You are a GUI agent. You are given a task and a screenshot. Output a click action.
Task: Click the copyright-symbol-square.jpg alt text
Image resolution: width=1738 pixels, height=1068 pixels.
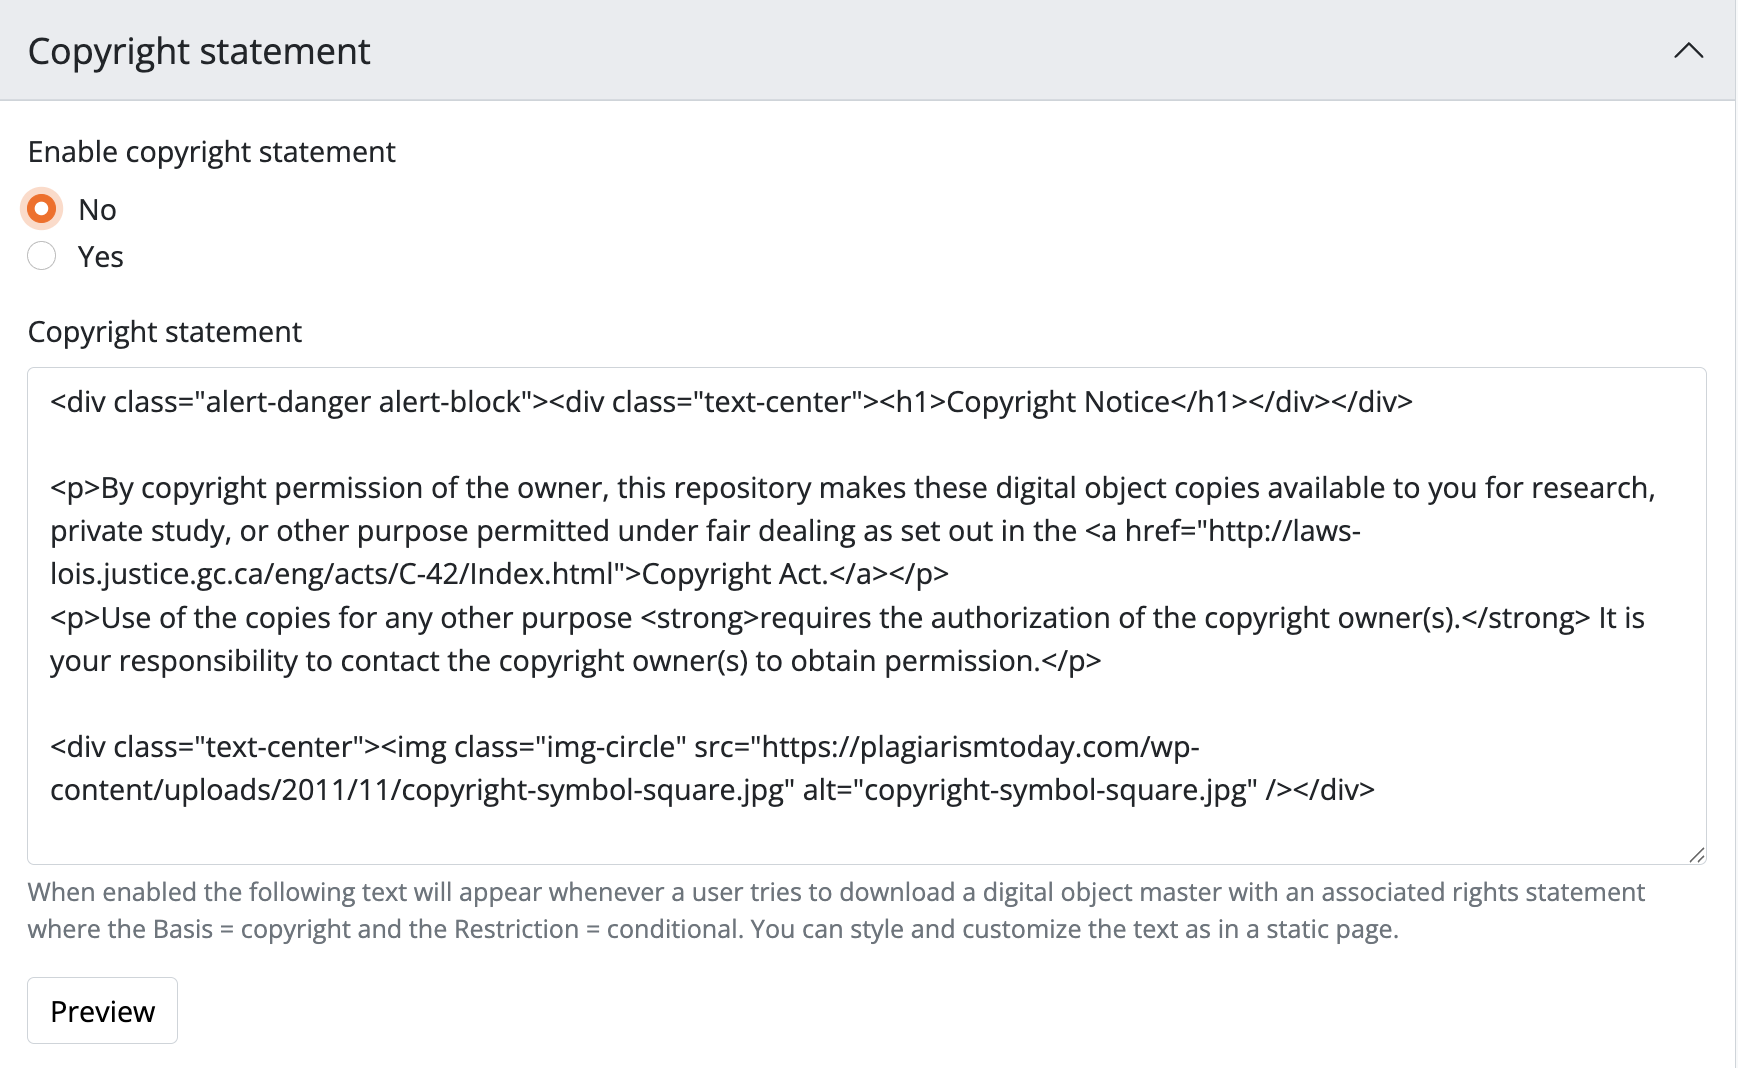click(1055, 790)
